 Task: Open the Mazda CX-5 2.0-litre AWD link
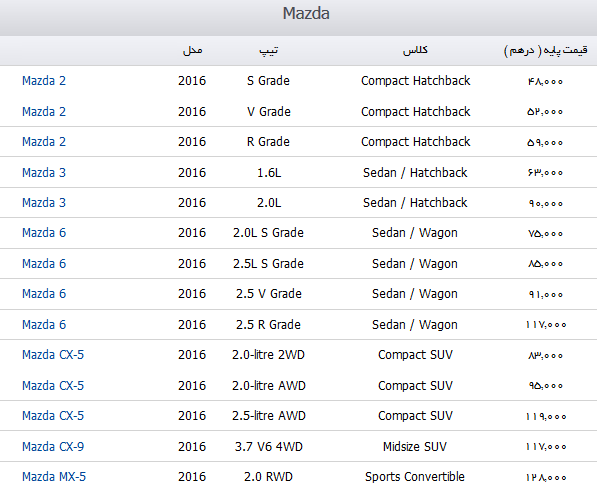tap(53, 385)
